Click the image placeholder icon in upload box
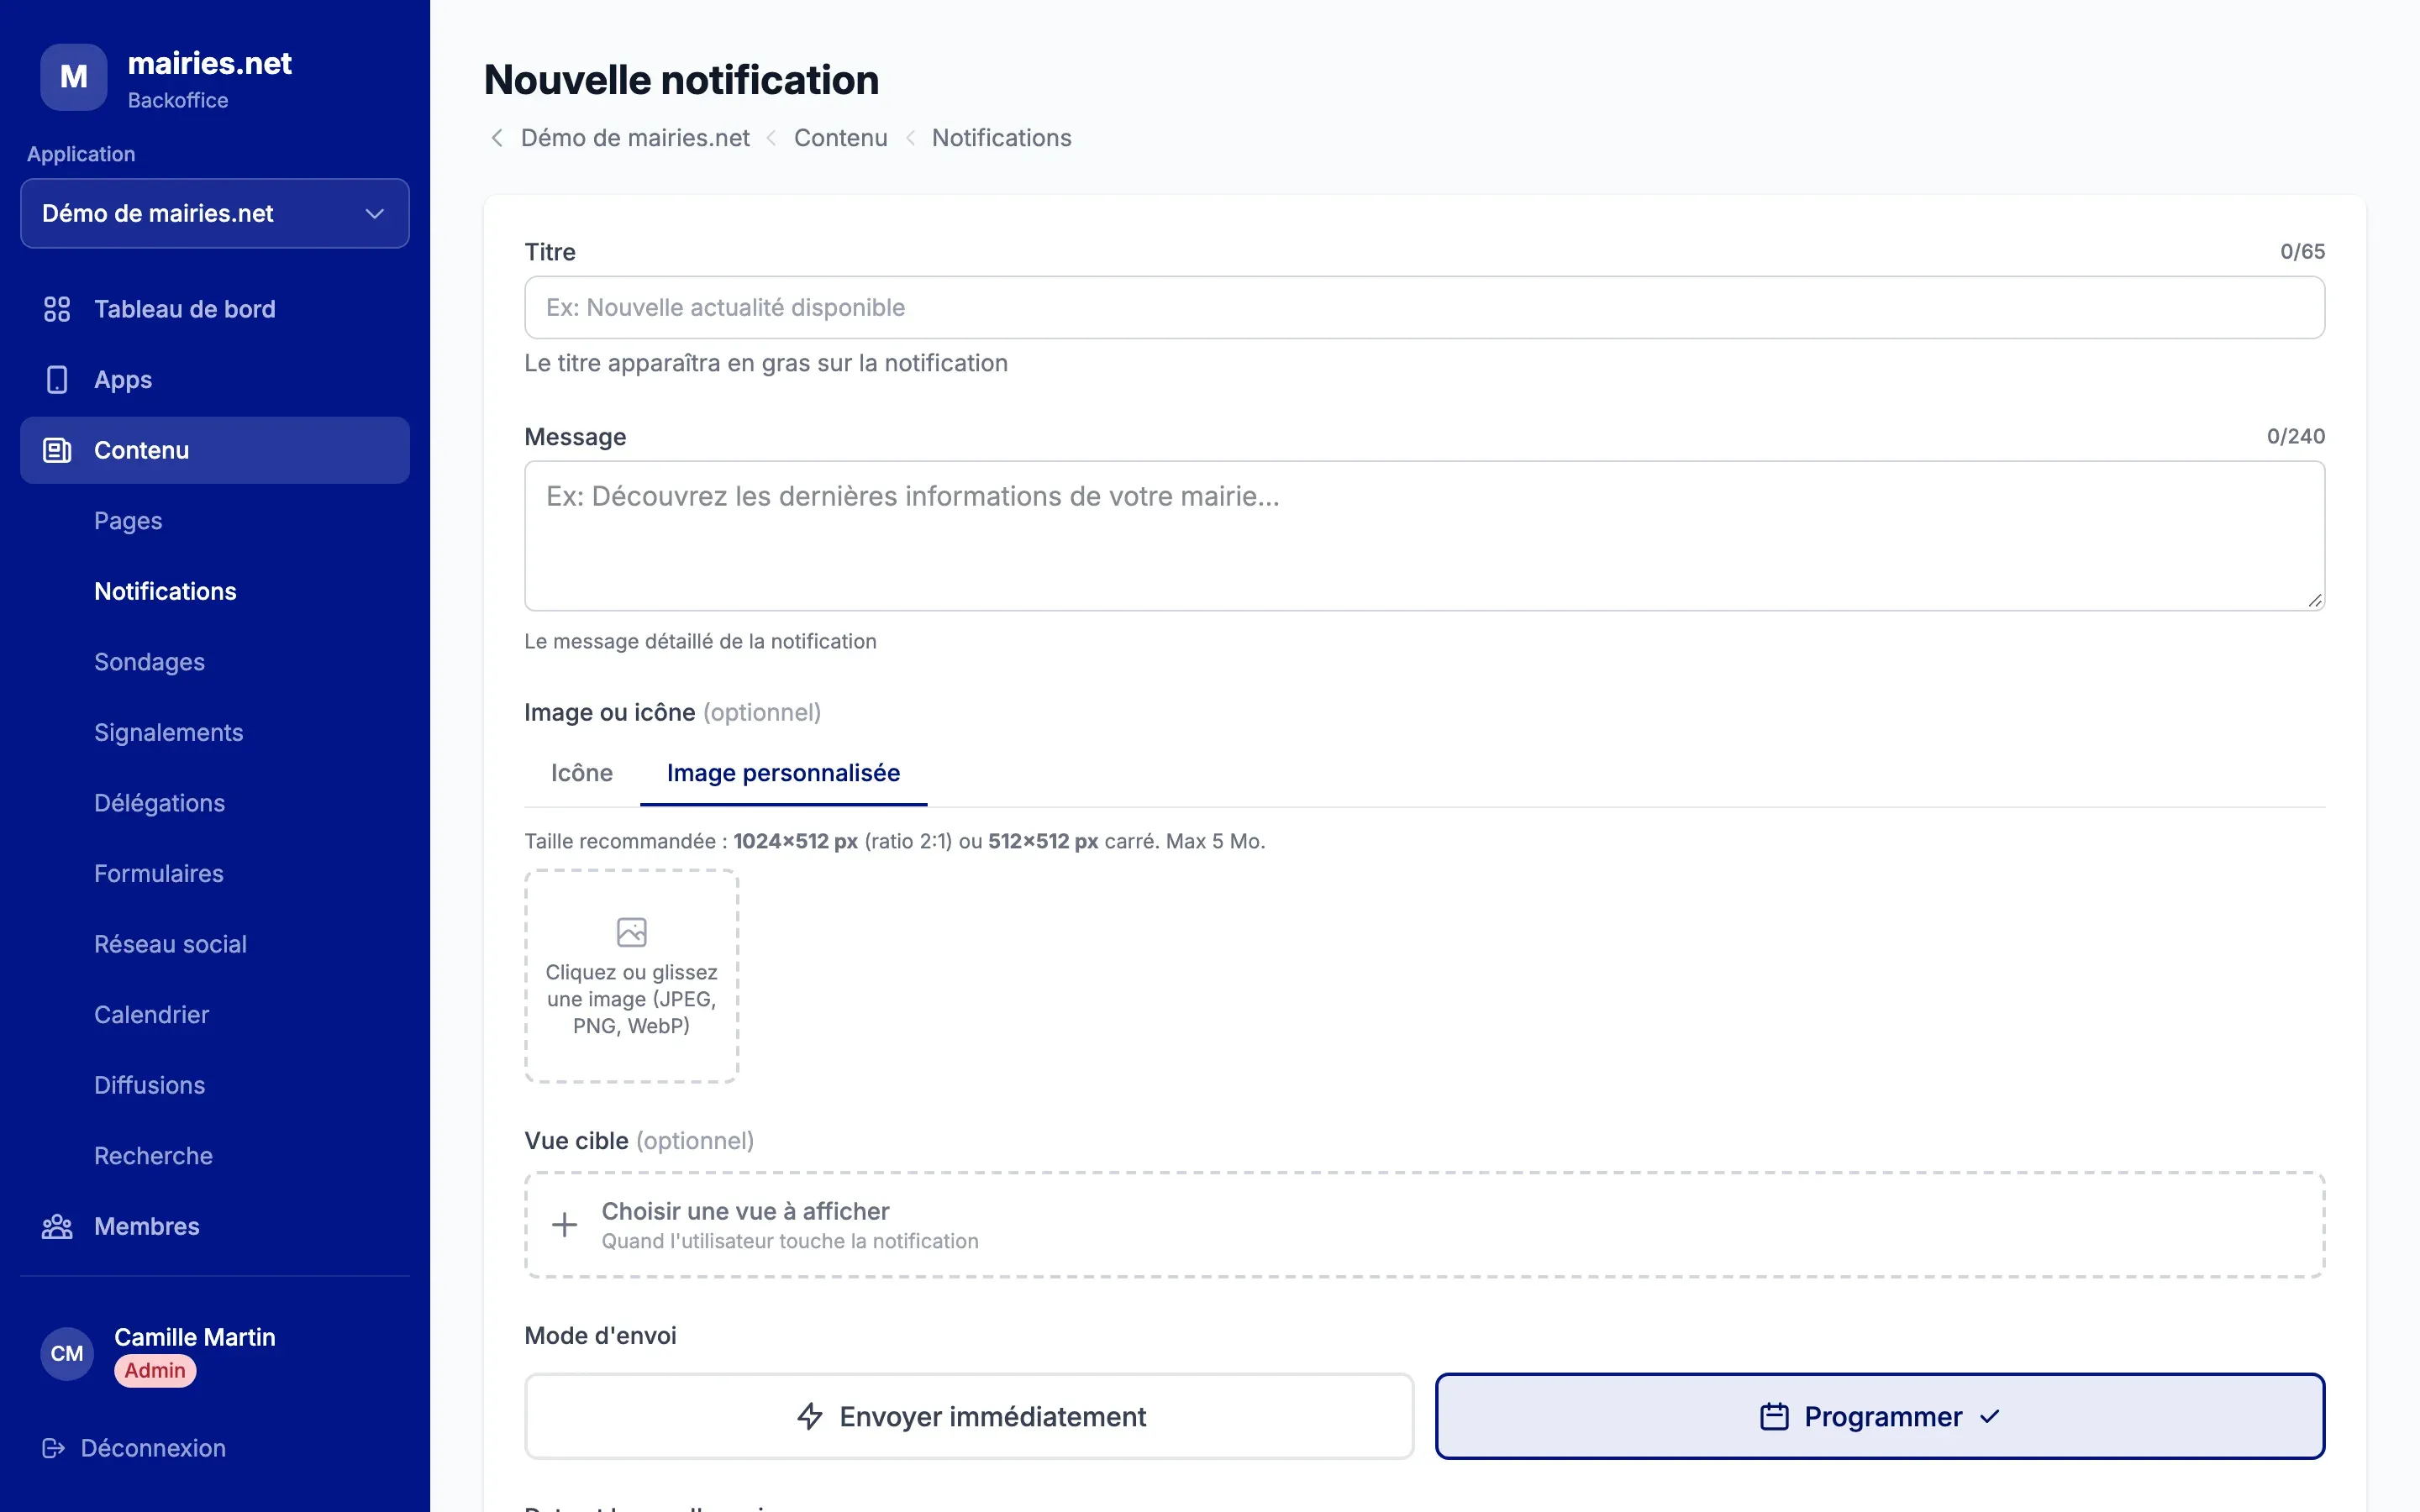The image size is (2420, 1512). 631,932
